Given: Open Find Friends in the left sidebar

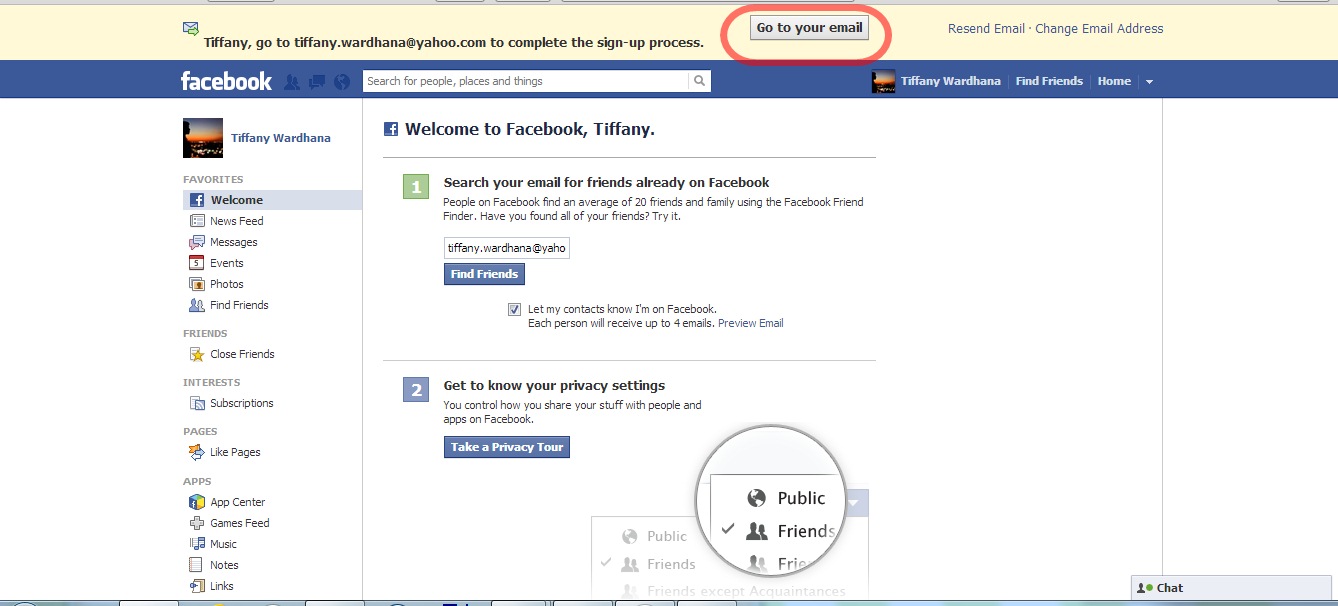Looking at the screenshot, I should click(239, 305).
